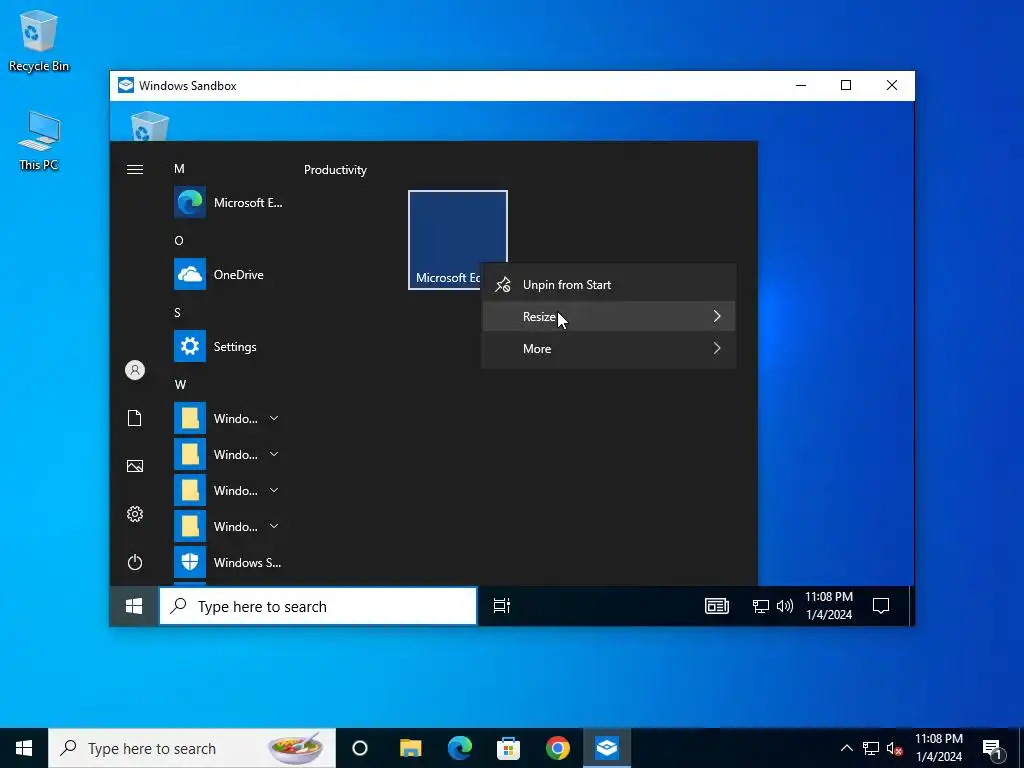Click host taskbar clock and date
The height and width of the screenshot is (768, 1024).
[x=938, y=748]
